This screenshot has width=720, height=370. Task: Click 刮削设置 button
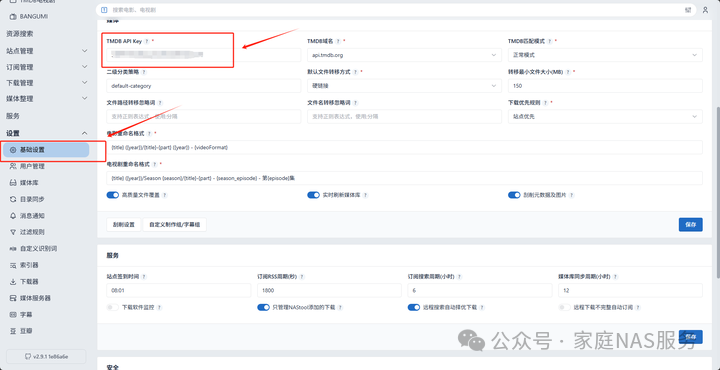[x=124, y=225]
